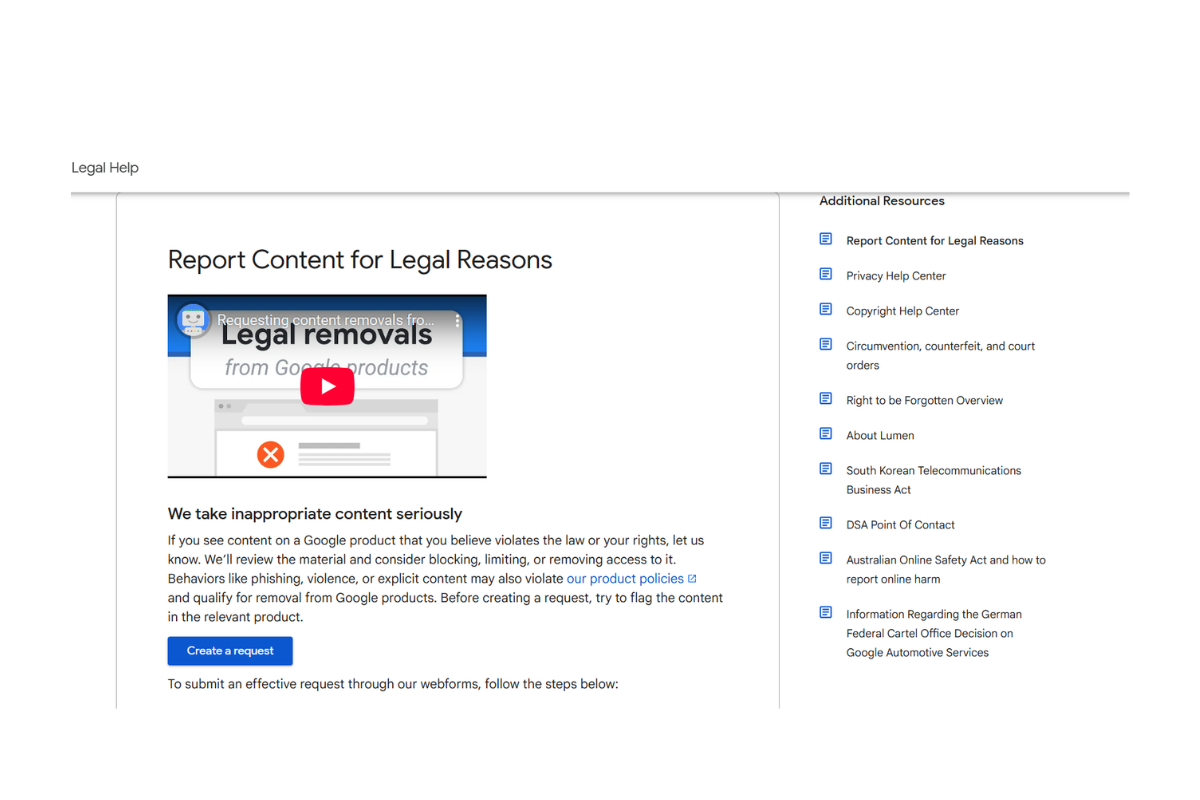The height and width of the screenshot is (800, 1200).
Task: Open the video's three-dot options menu
Action: tap(458, 321)
